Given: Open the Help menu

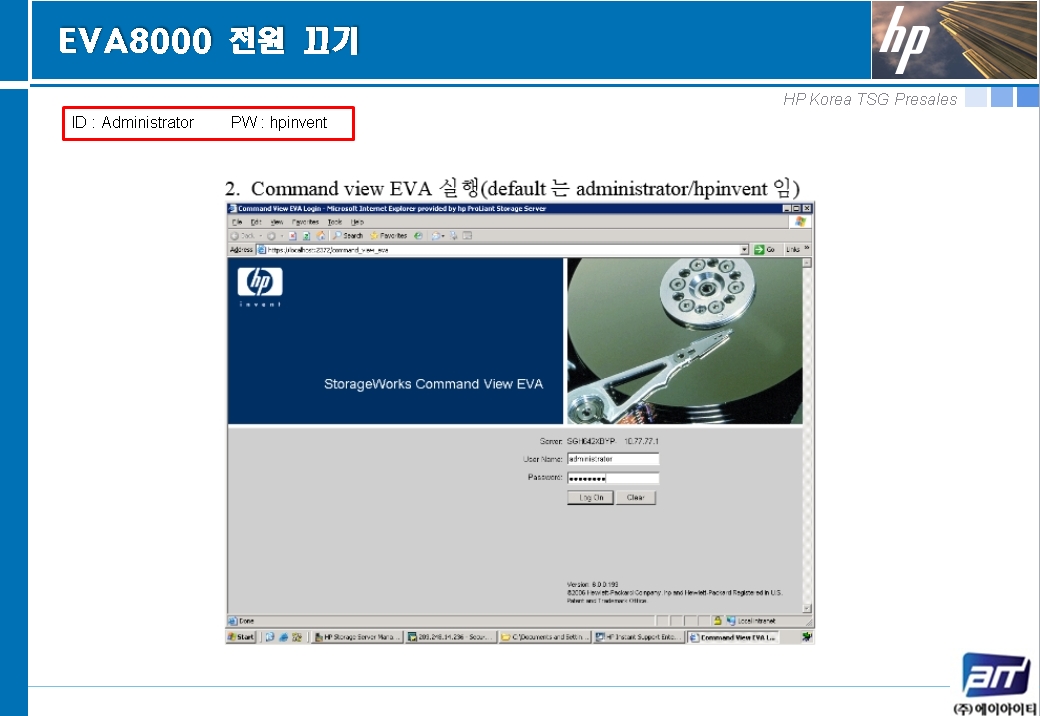Looking at the screenshot, I should click(x=358, y=222).
